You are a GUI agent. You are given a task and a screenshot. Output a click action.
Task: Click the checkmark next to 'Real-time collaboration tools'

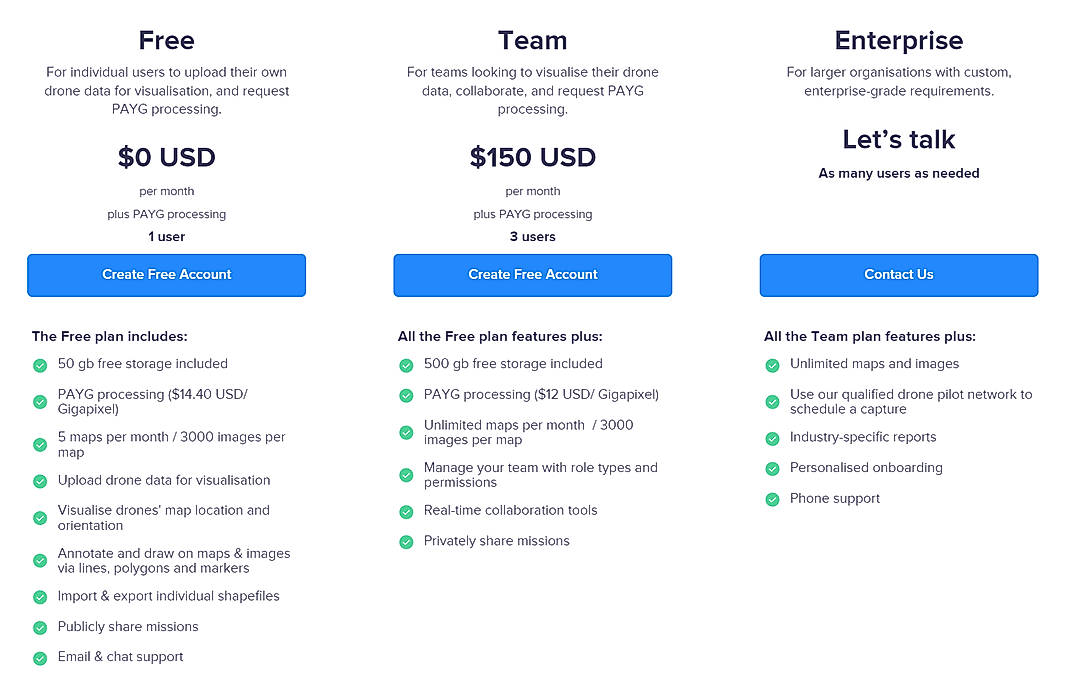406,510
